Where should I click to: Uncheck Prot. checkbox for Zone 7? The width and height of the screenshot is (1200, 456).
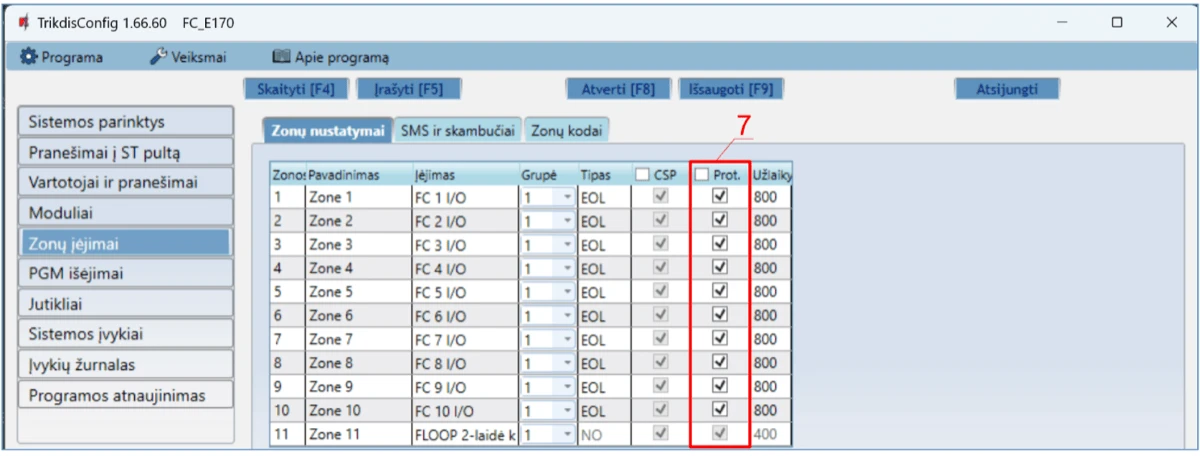point(719,339)
